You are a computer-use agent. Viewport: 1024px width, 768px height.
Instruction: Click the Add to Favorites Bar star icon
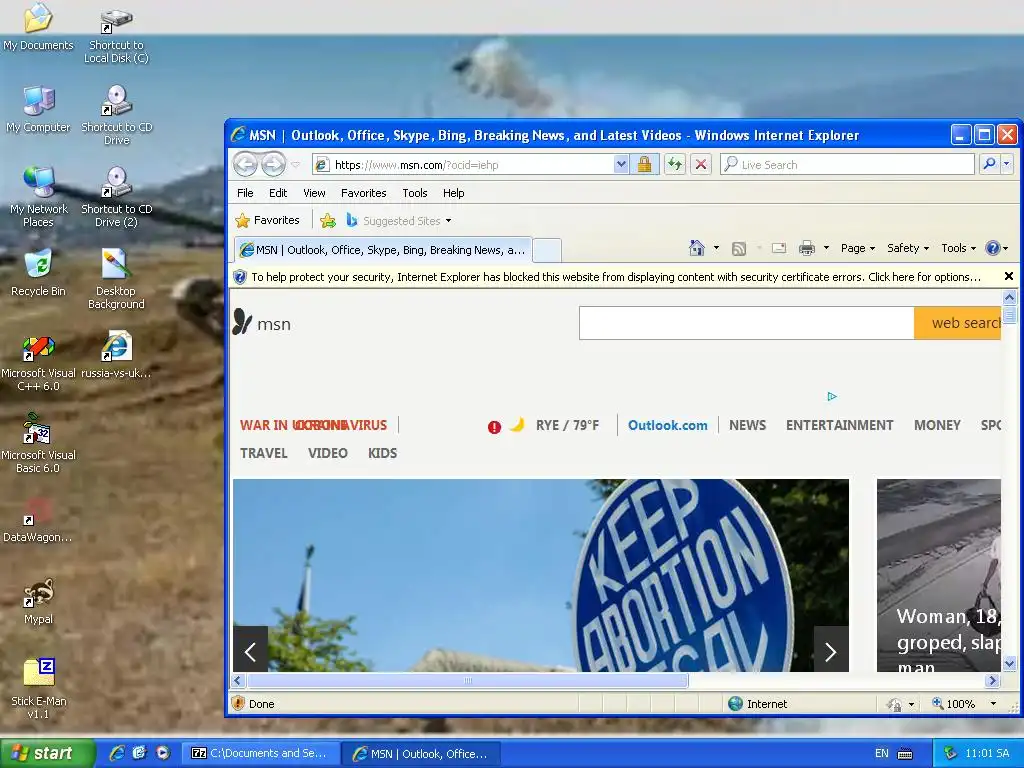pos(328,221)
